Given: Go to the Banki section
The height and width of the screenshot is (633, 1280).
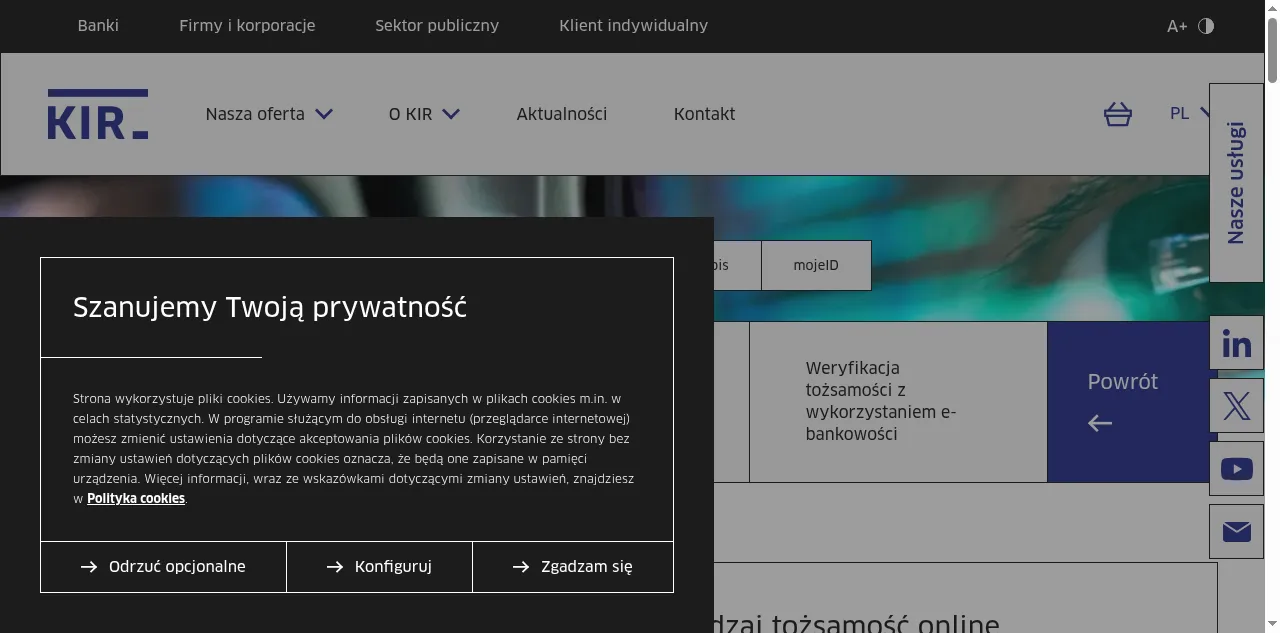Looking at the screenshot, I should click(x=98, y=26).
